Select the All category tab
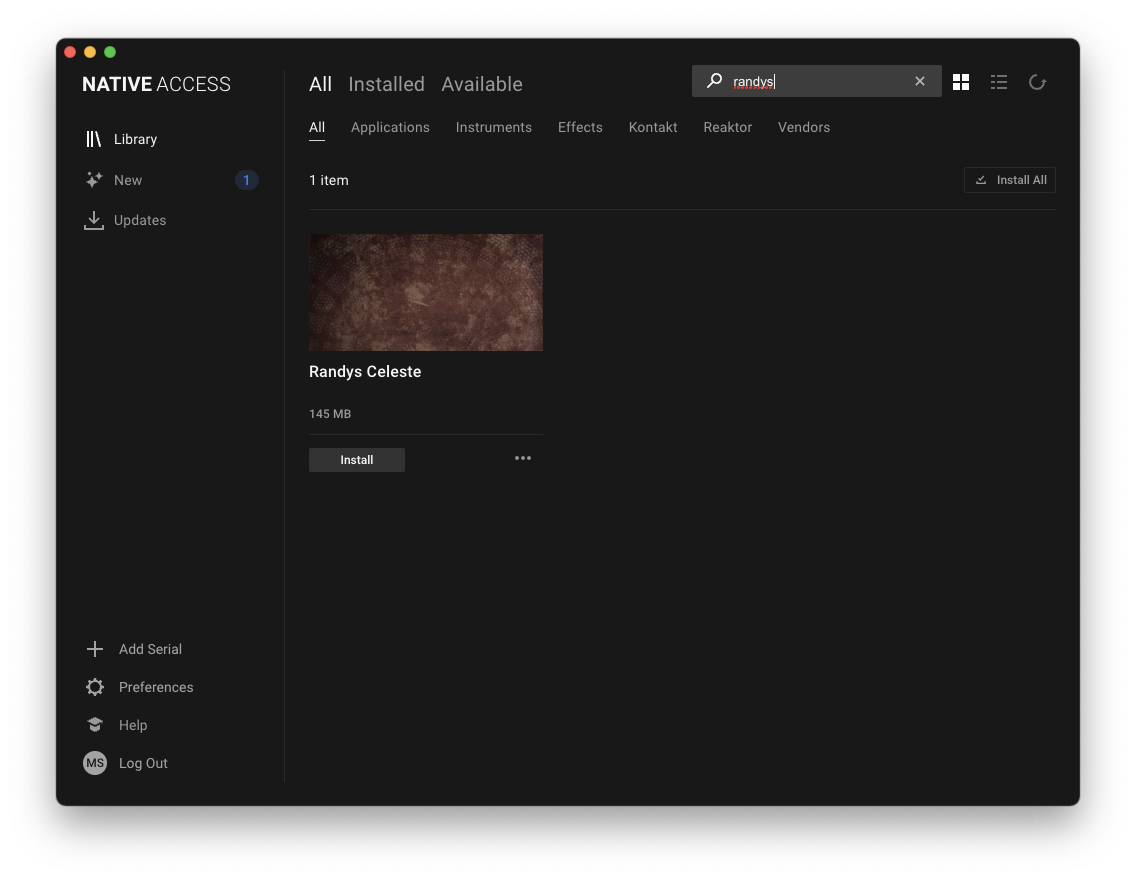Image resolution: width=1136 pixels, height=880 pixels. (317, 127)
